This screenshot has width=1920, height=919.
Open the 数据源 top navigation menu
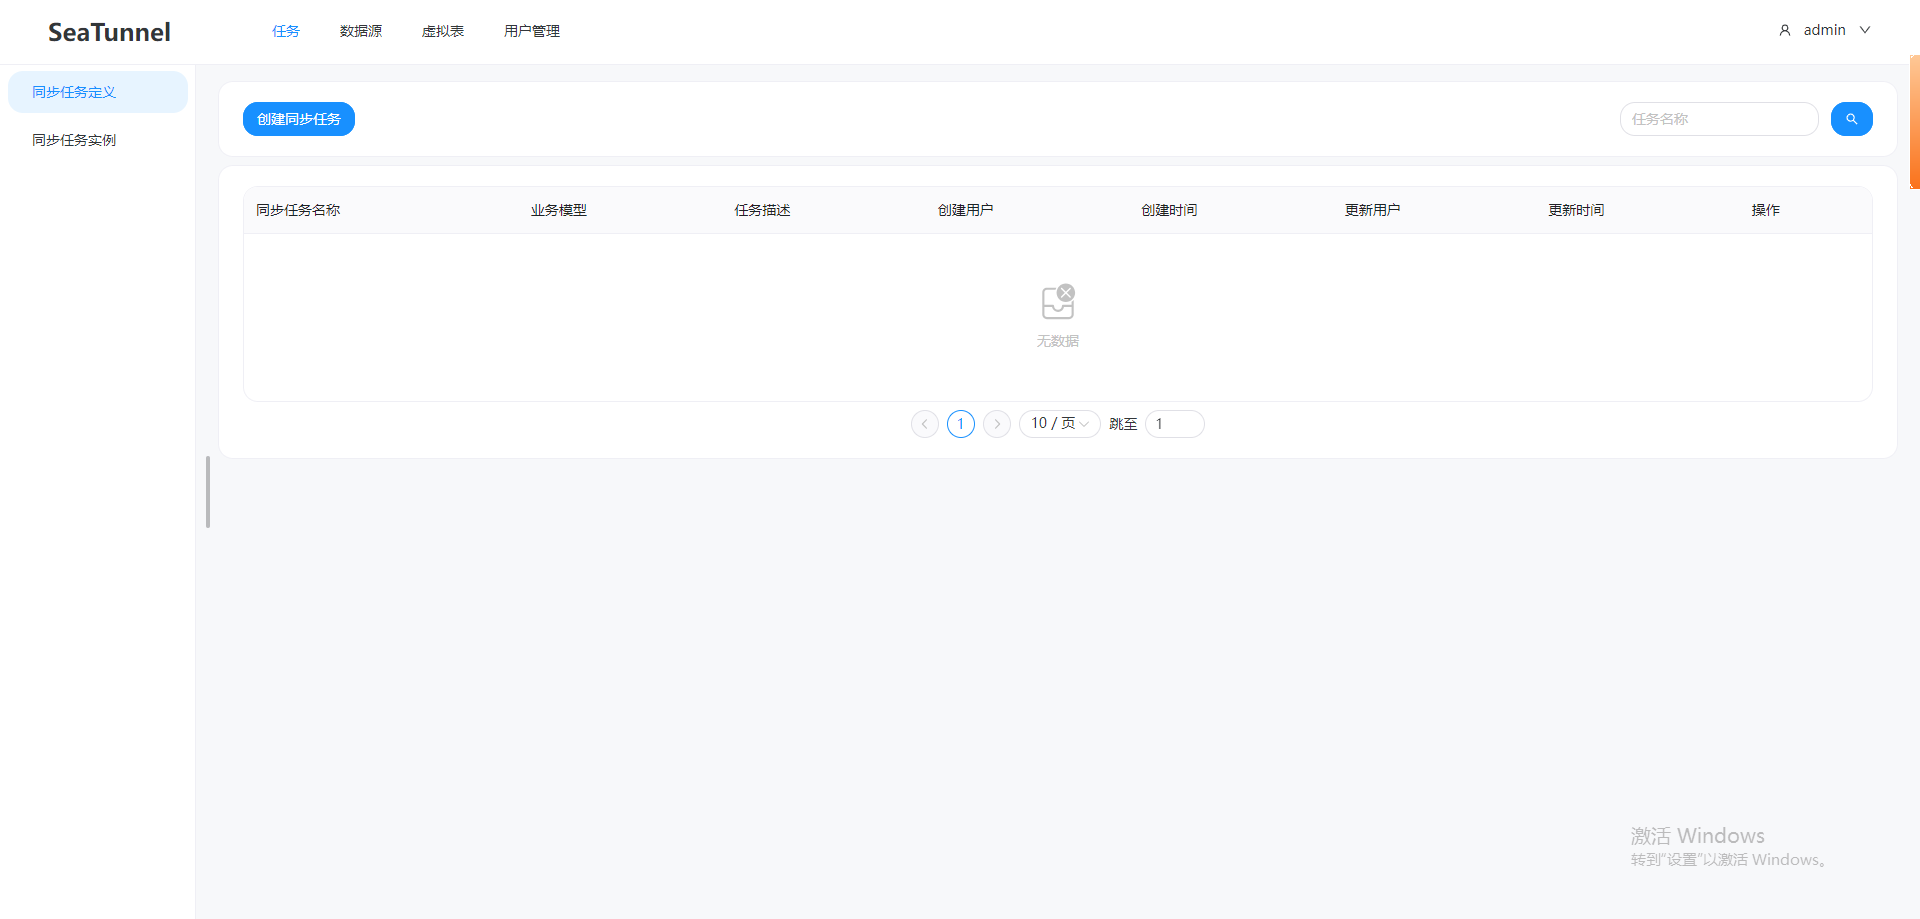[361, 31]
